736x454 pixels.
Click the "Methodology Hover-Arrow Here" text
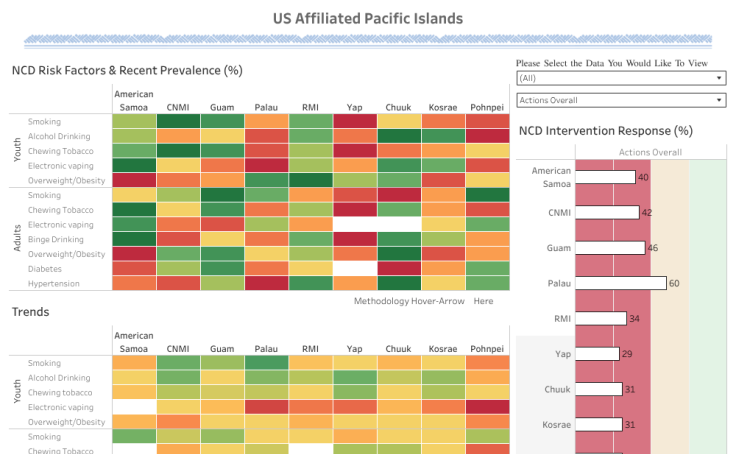pos(422,300)
